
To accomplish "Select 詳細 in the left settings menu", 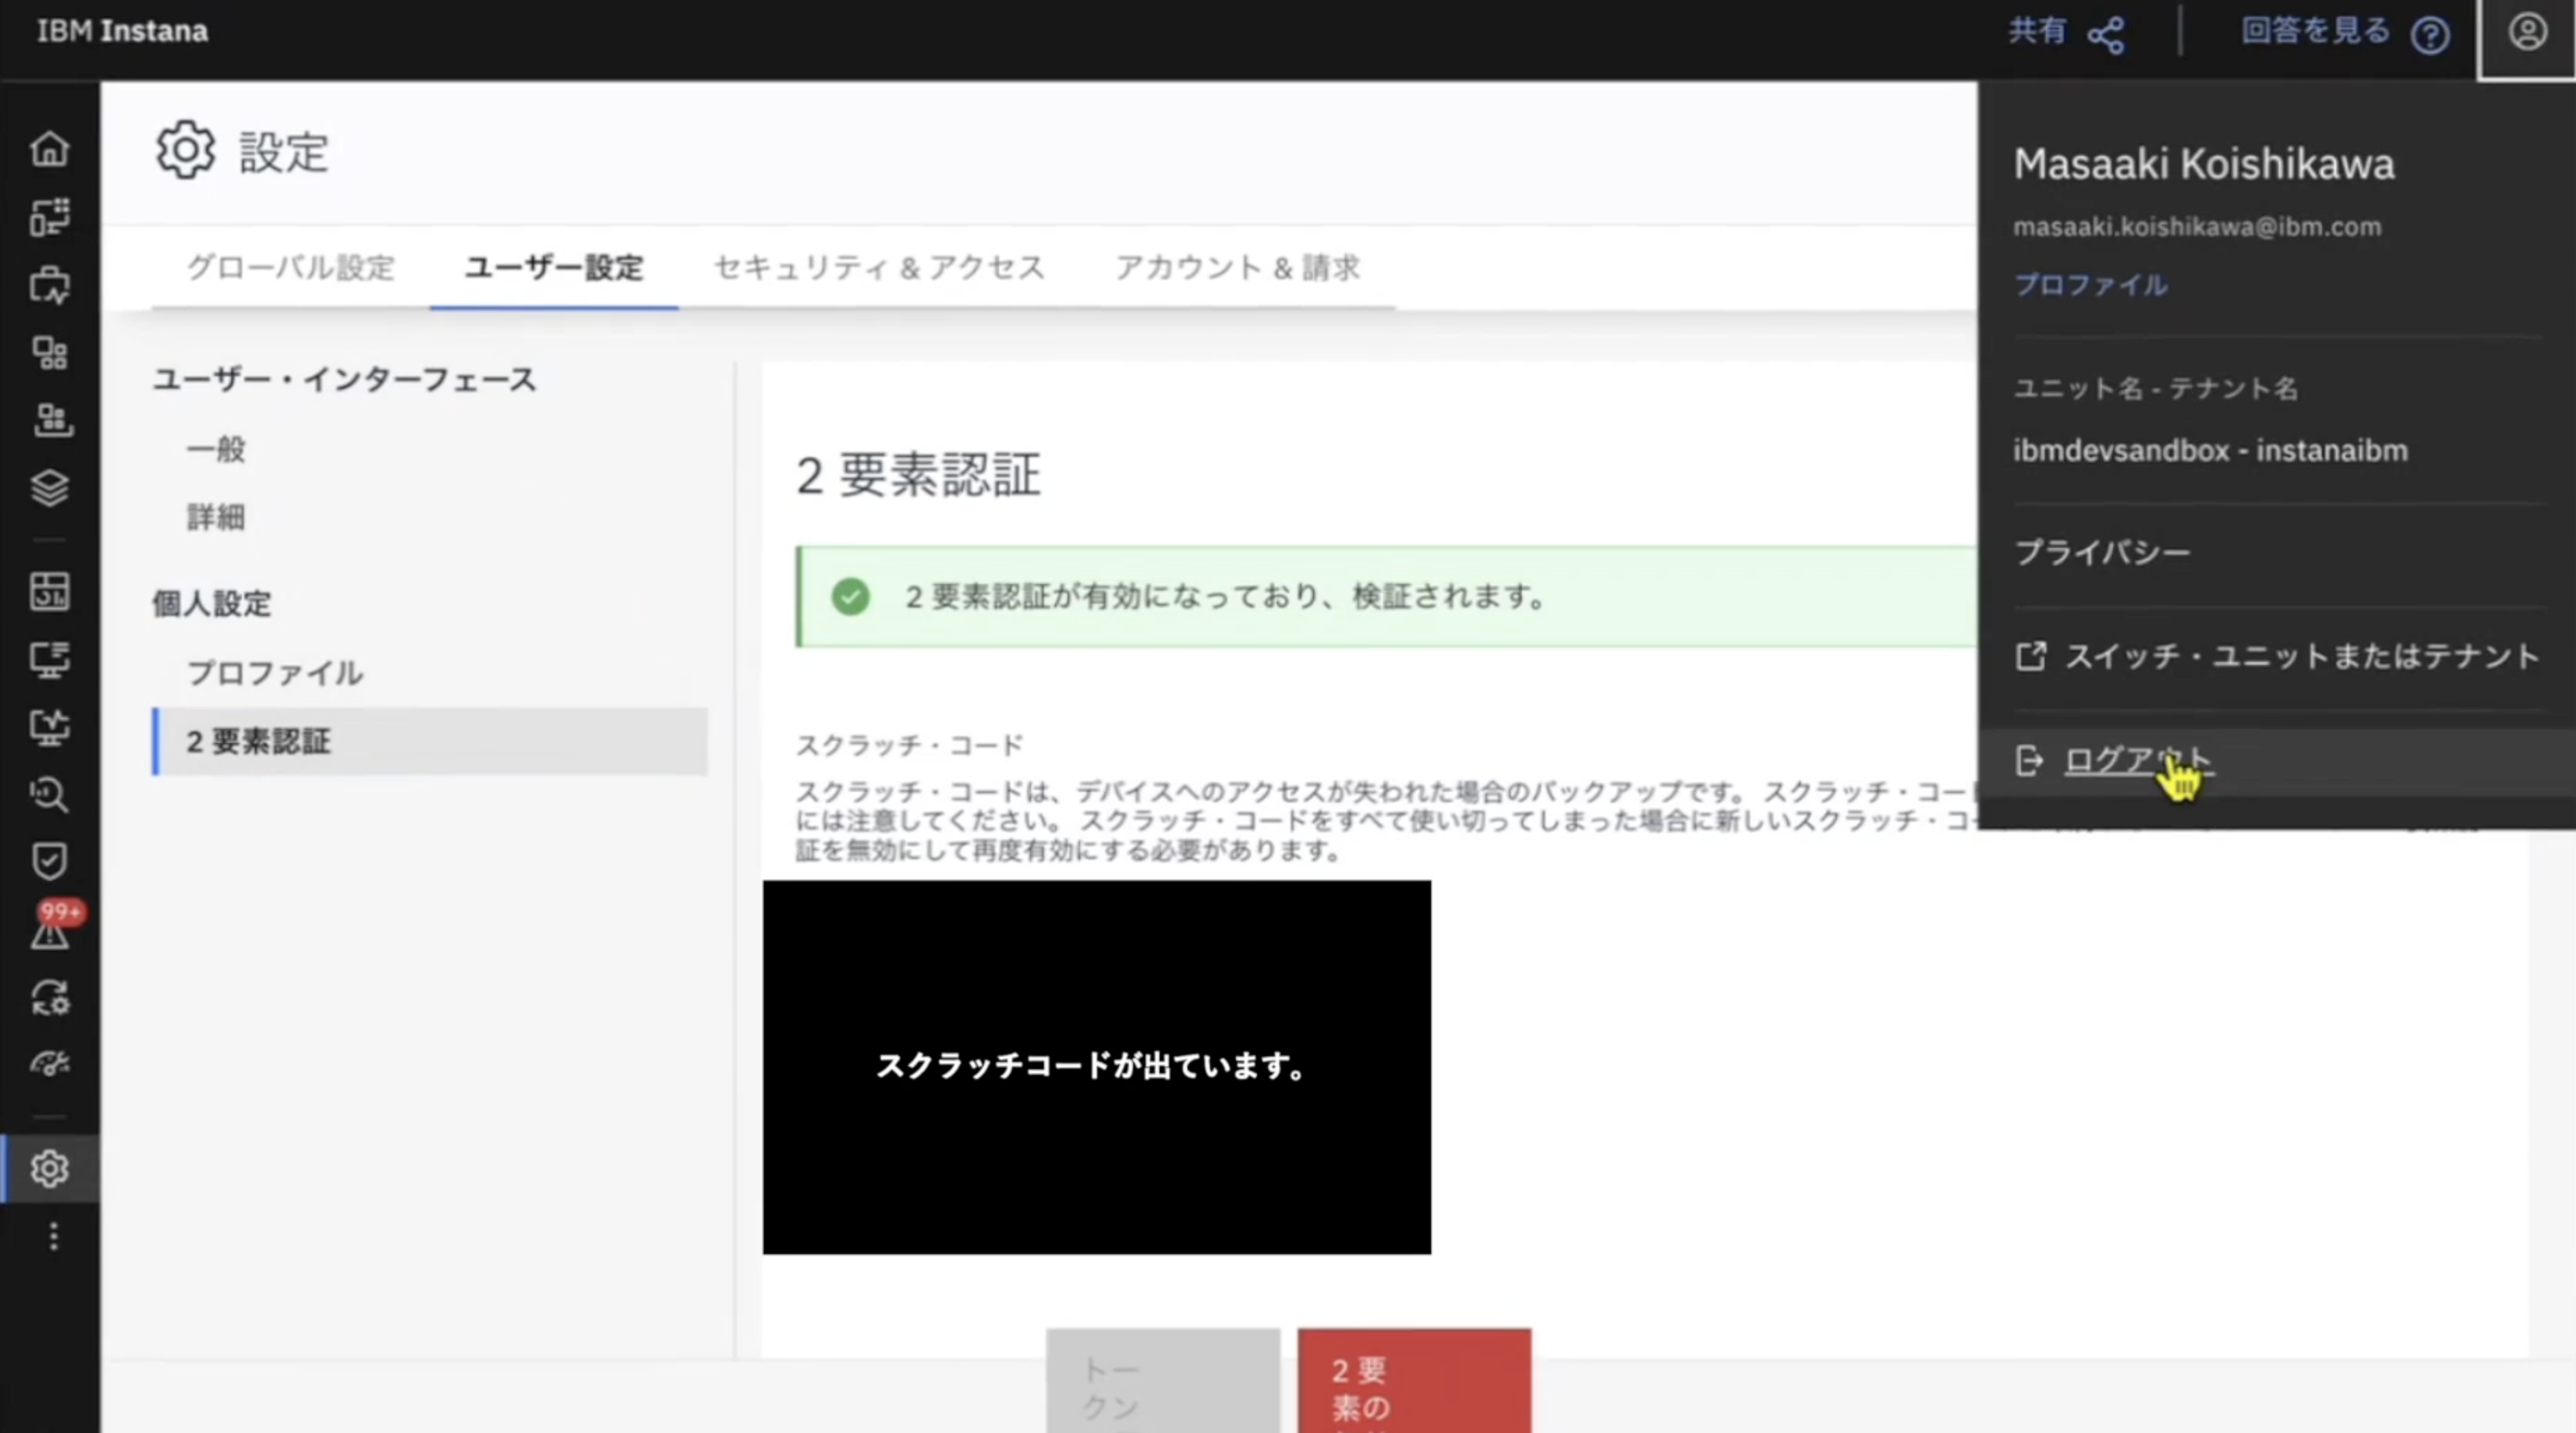I will click(216, 518).
